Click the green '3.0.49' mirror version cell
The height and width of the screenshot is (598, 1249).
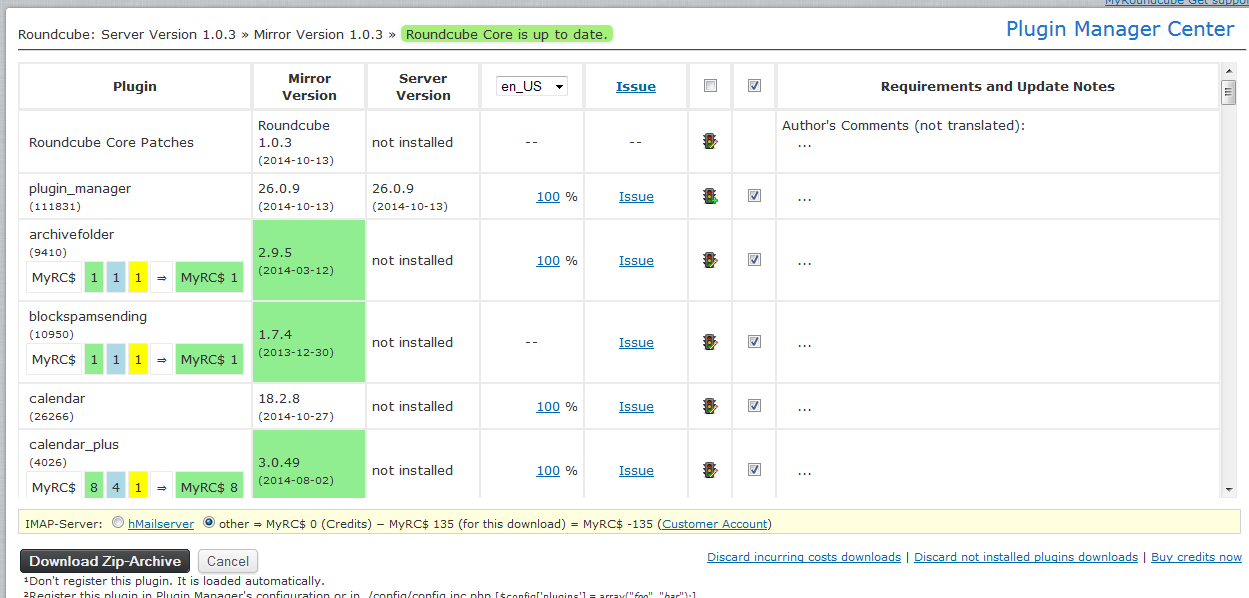[309, 464]
